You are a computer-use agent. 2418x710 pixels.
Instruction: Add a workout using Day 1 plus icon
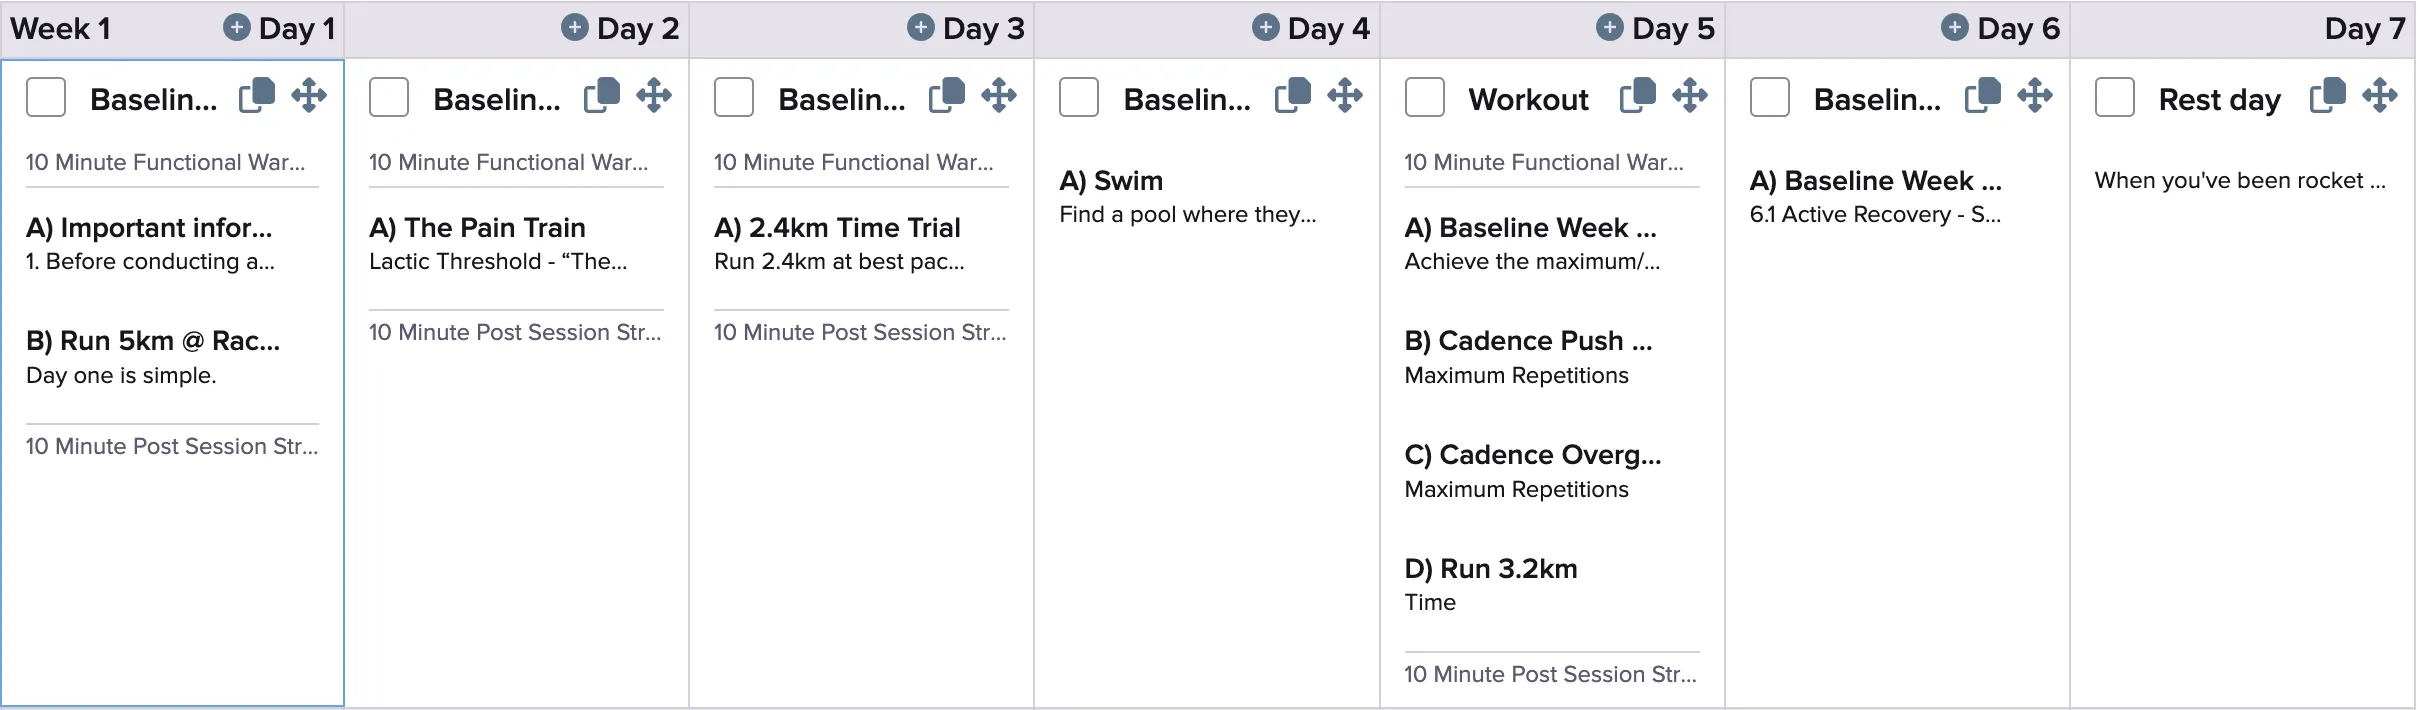(x=236, y=27)
